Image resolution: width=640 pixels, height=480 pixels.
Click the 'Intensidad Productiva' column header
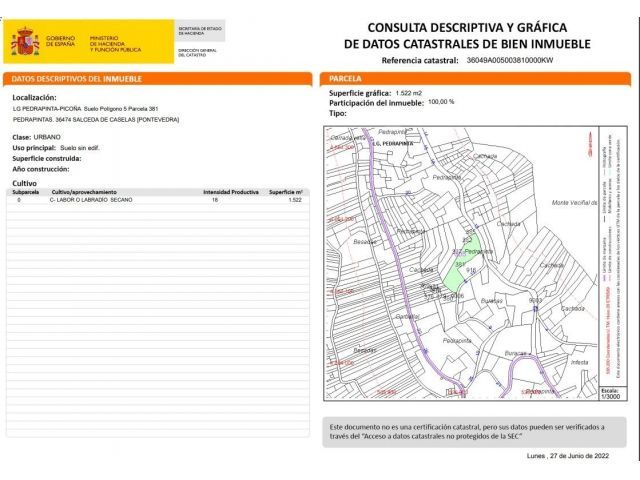point(231,192)
